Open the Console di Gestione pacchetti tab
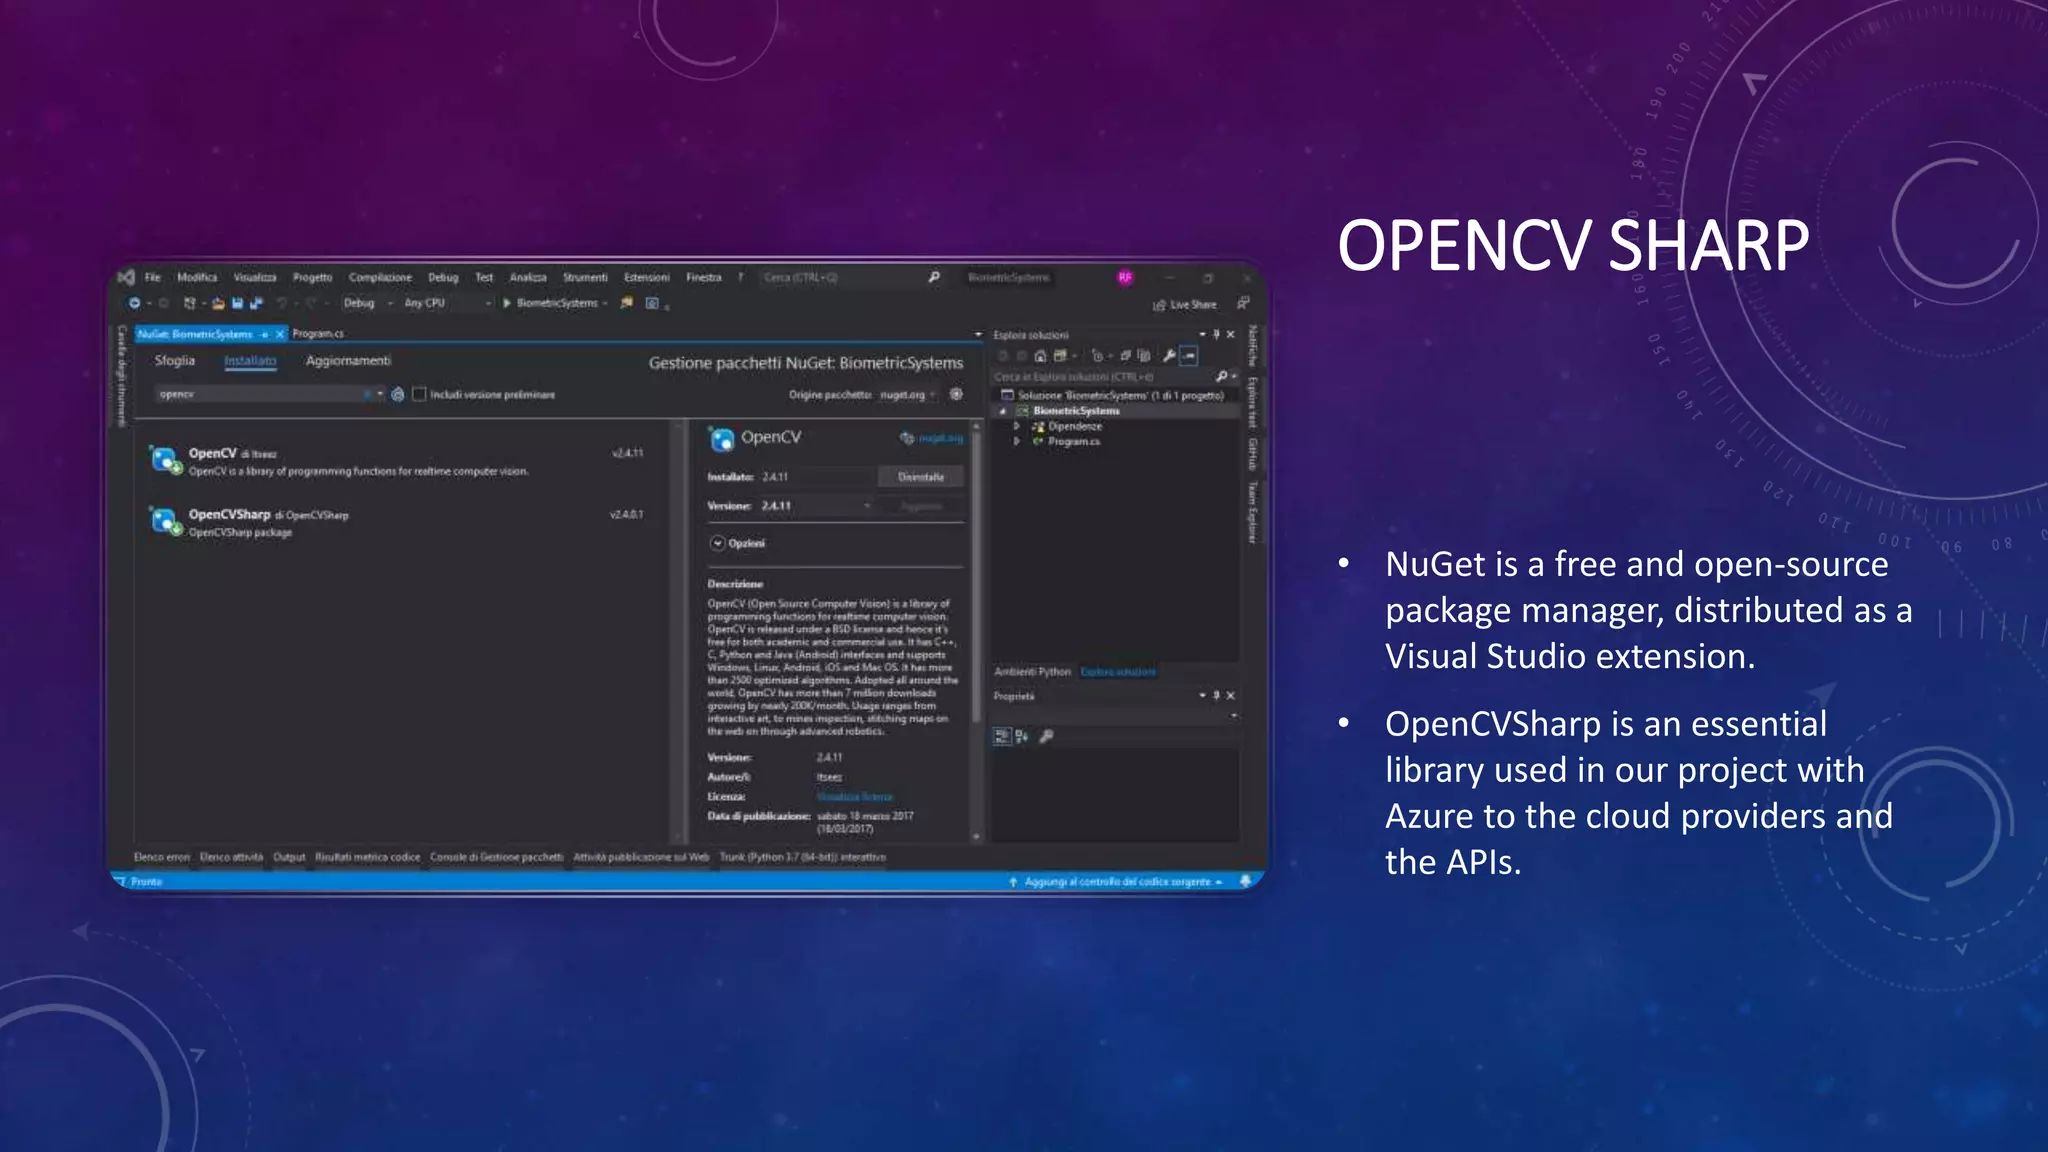 pyautogui.click(x=497, y=857)
